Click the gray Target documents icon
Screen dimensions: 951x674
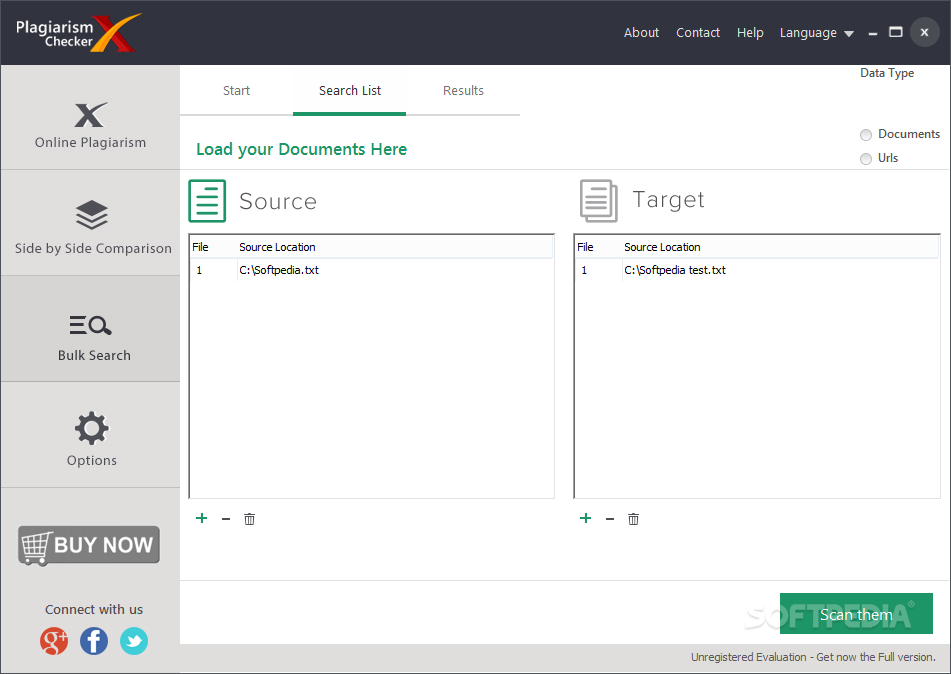click(599, 201)
